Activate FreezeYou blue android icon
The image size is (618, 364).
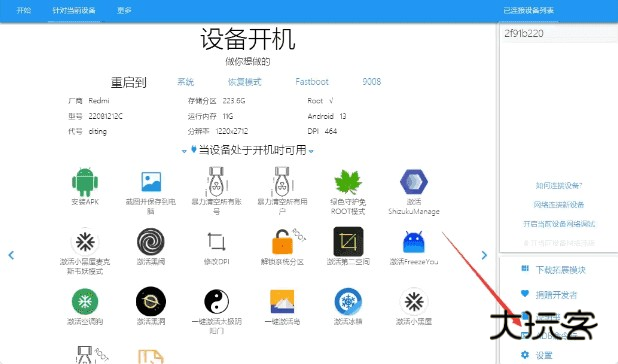click(413, 241)
